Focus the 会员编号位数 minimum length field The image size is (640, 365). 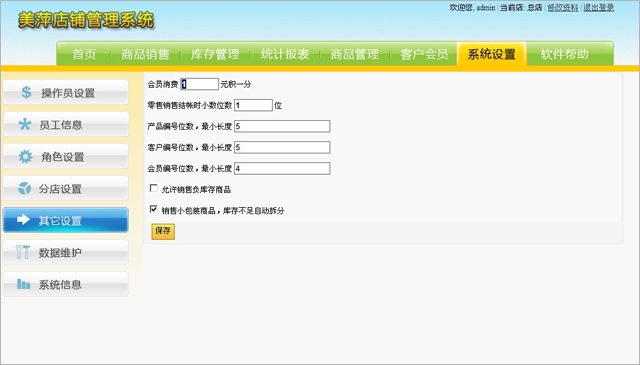[282, 168]
